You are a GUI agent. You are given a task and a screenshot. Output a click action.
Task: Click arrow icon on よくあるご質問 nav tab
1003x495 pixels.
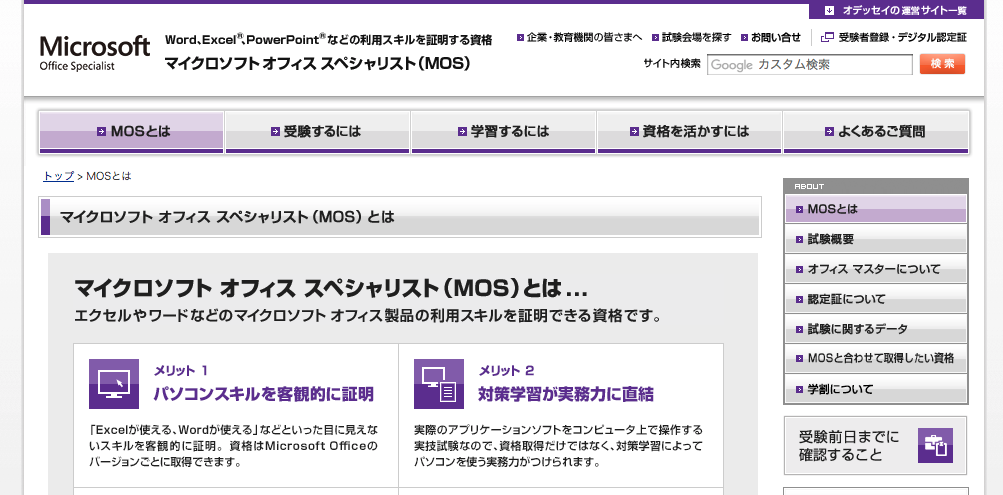point(830,132)
